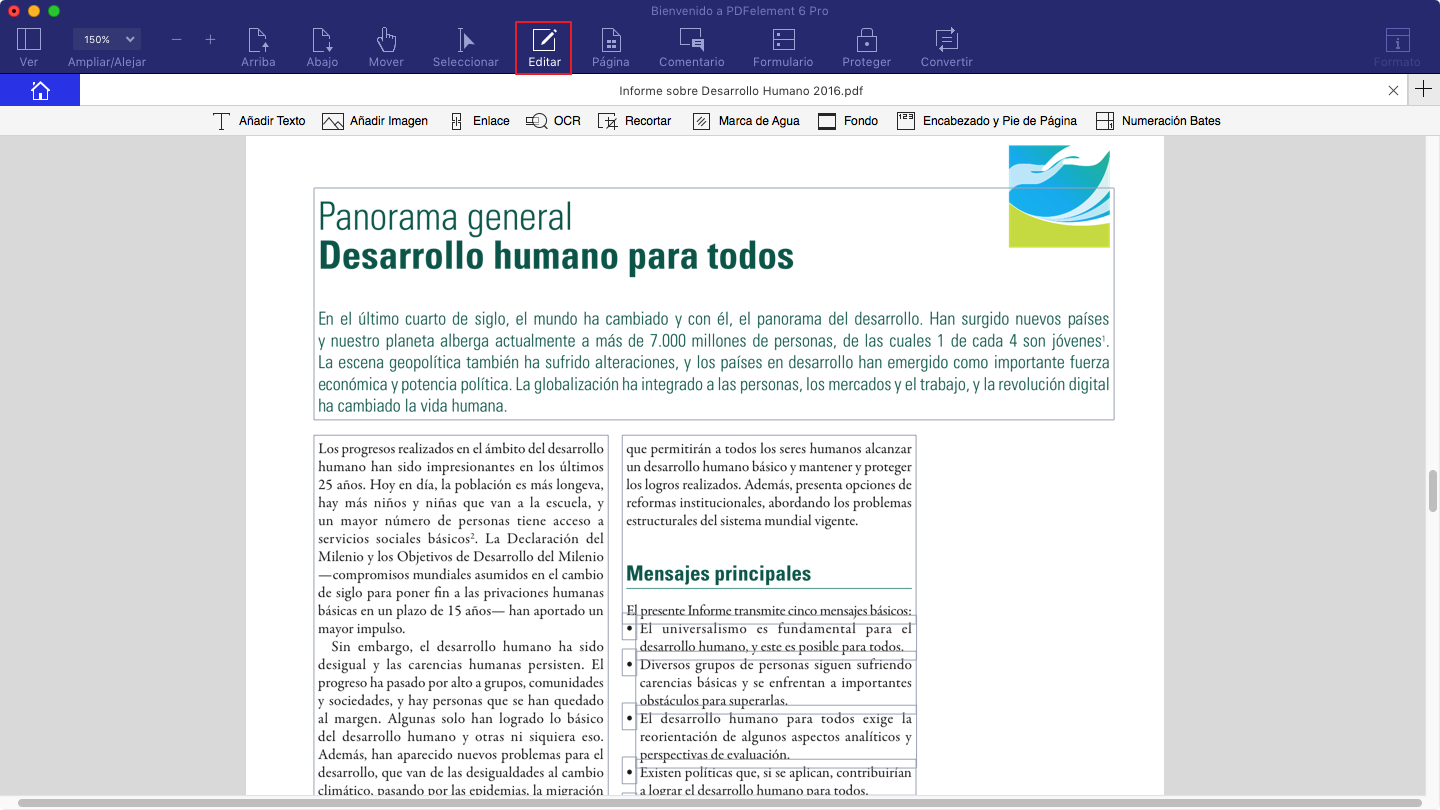This screenshot has width=1440, height=810.
Task: Go to the Home screen tab
Action: click(40, 90)
